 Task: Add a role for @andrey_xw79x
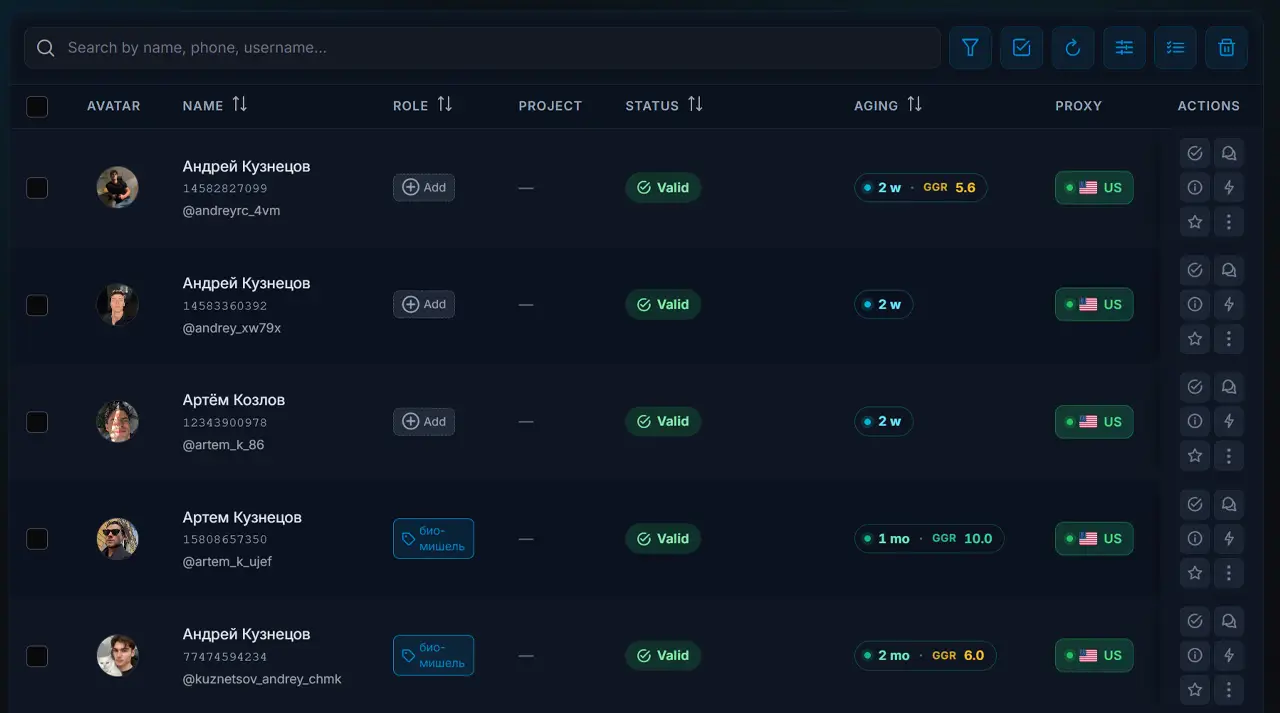(424, 304)
